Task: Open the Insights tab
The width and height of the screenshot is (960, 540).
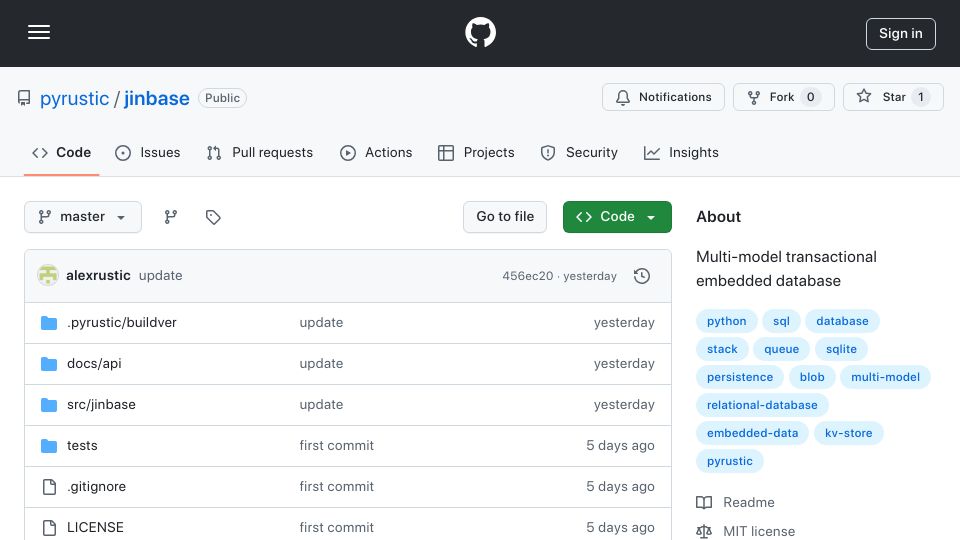Action: pos(681,152)
